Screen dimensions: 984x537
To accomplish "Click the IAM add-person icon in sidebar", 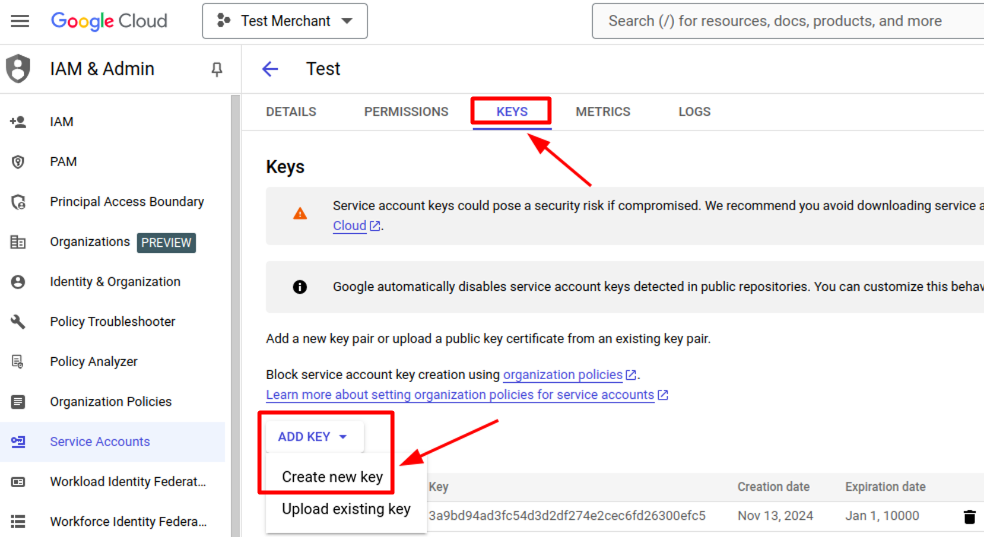I will pos(18,122).
